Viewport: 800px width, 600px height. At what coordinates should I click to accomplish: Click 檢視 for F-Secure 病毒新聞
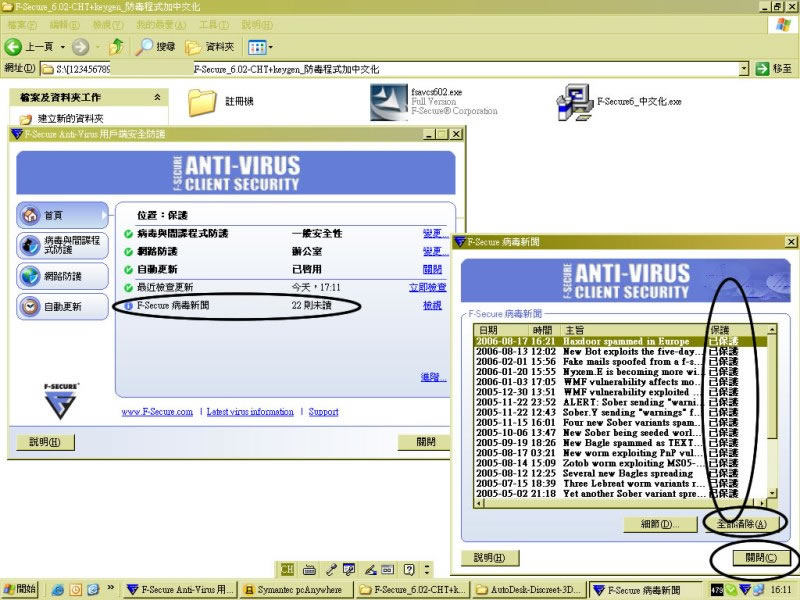click(432, 305)
